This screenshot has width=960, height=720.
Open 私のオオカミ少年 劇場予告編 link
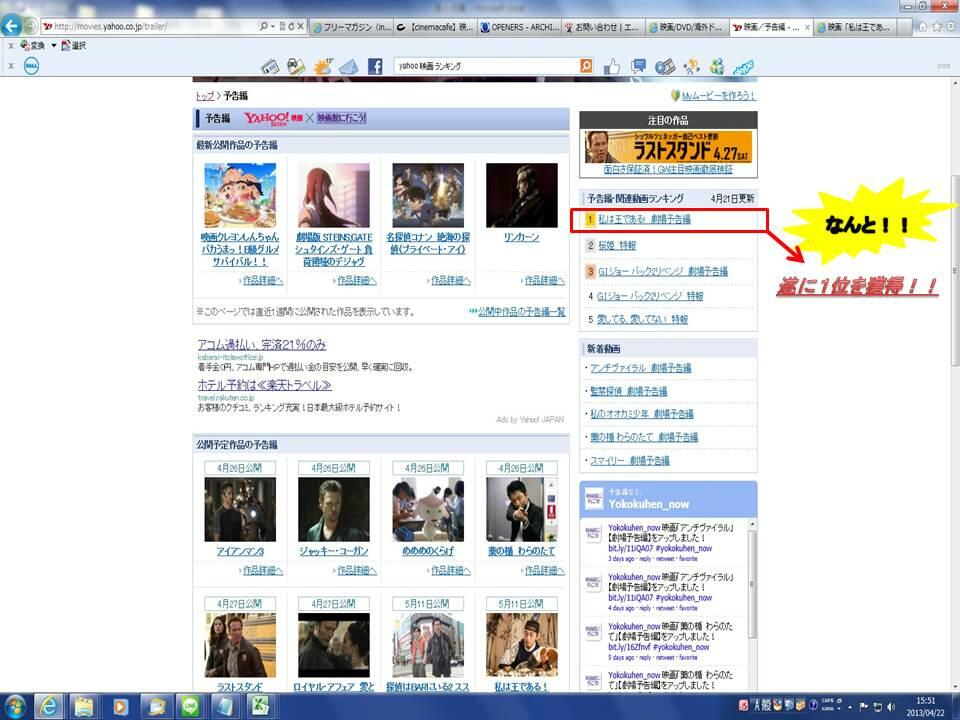(x=642, y=414)
